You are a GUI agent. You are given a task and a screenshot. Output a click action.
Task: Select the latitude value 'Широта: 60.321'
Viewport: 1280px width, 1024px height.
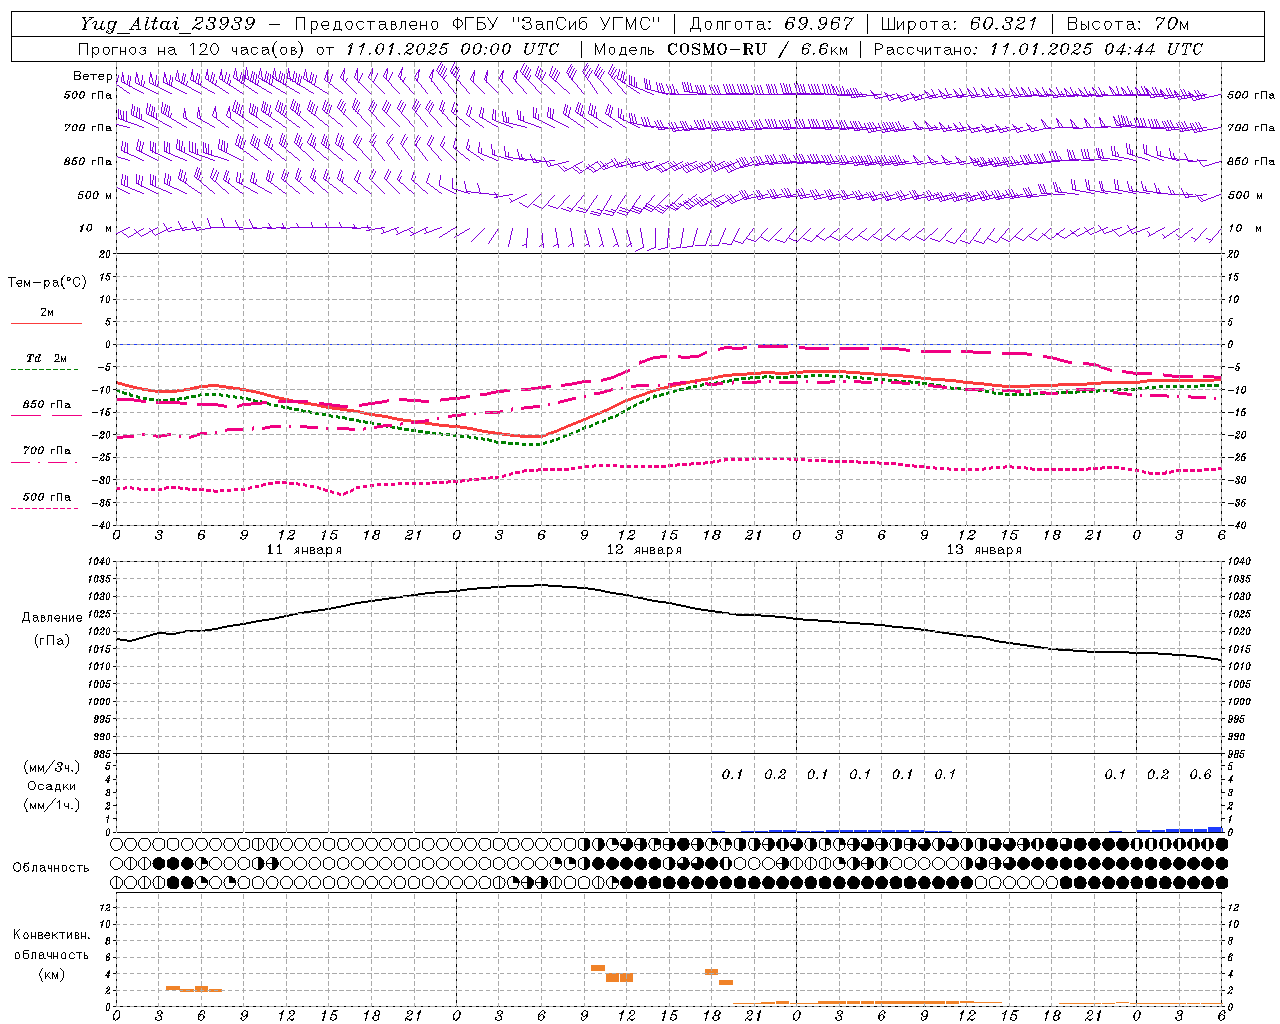coord(959,24)
